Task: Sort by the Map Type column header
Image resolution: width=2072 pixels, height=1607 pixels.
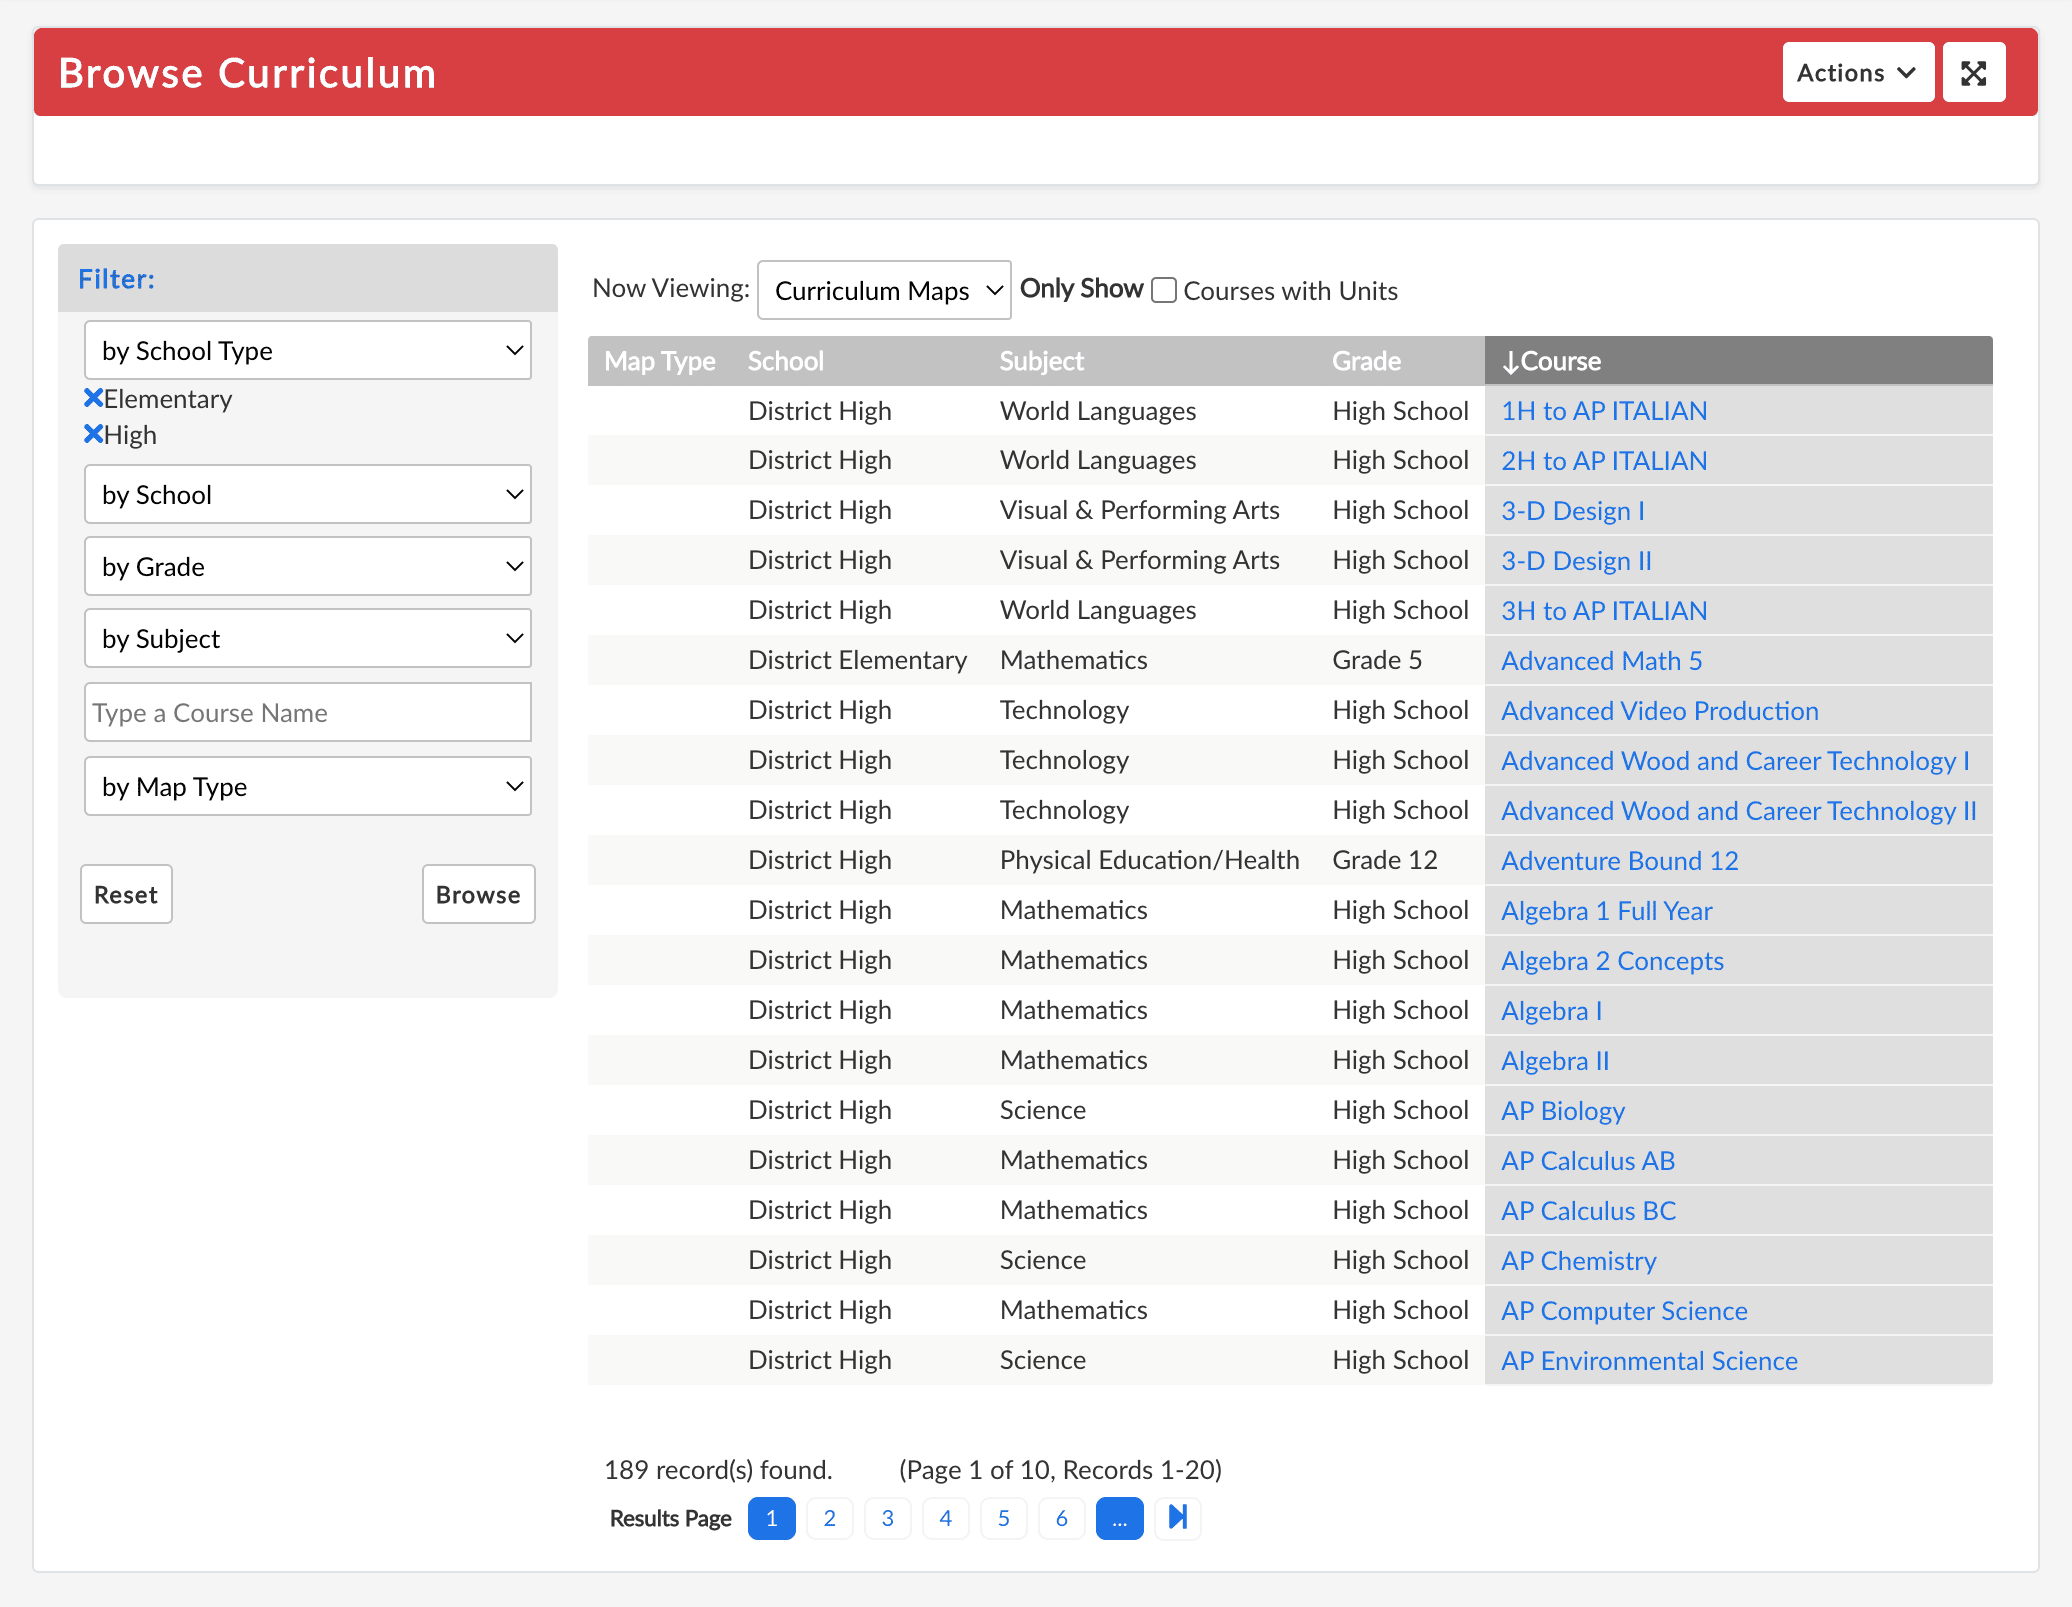Action: [x=660, y=361]
